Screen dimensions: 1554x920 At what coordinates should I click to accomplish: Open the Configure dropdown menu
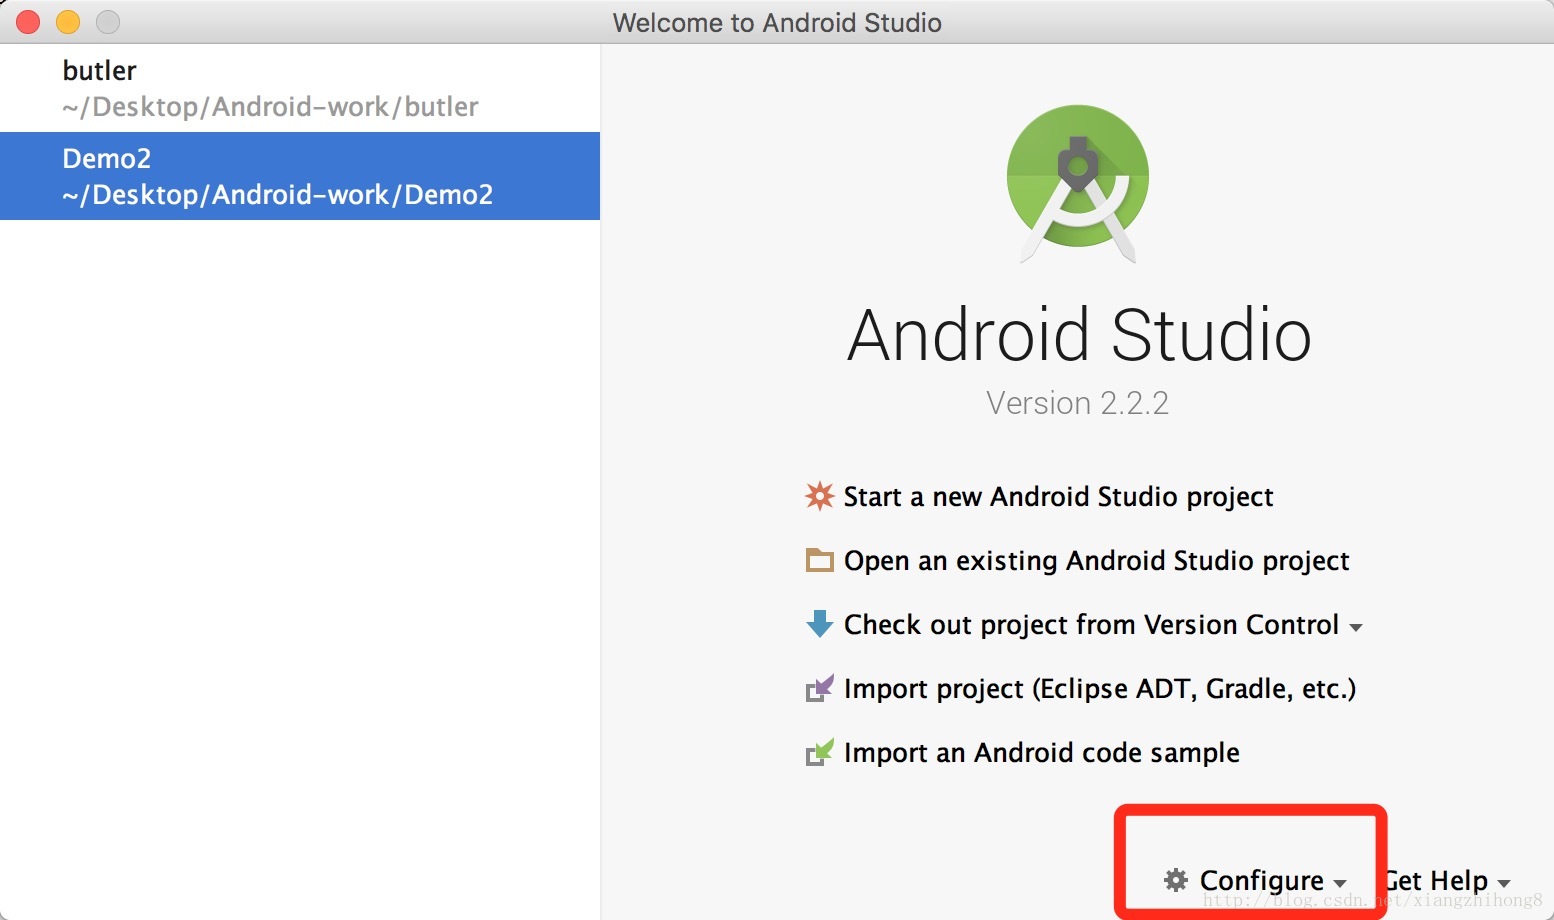coord(1256,881)
